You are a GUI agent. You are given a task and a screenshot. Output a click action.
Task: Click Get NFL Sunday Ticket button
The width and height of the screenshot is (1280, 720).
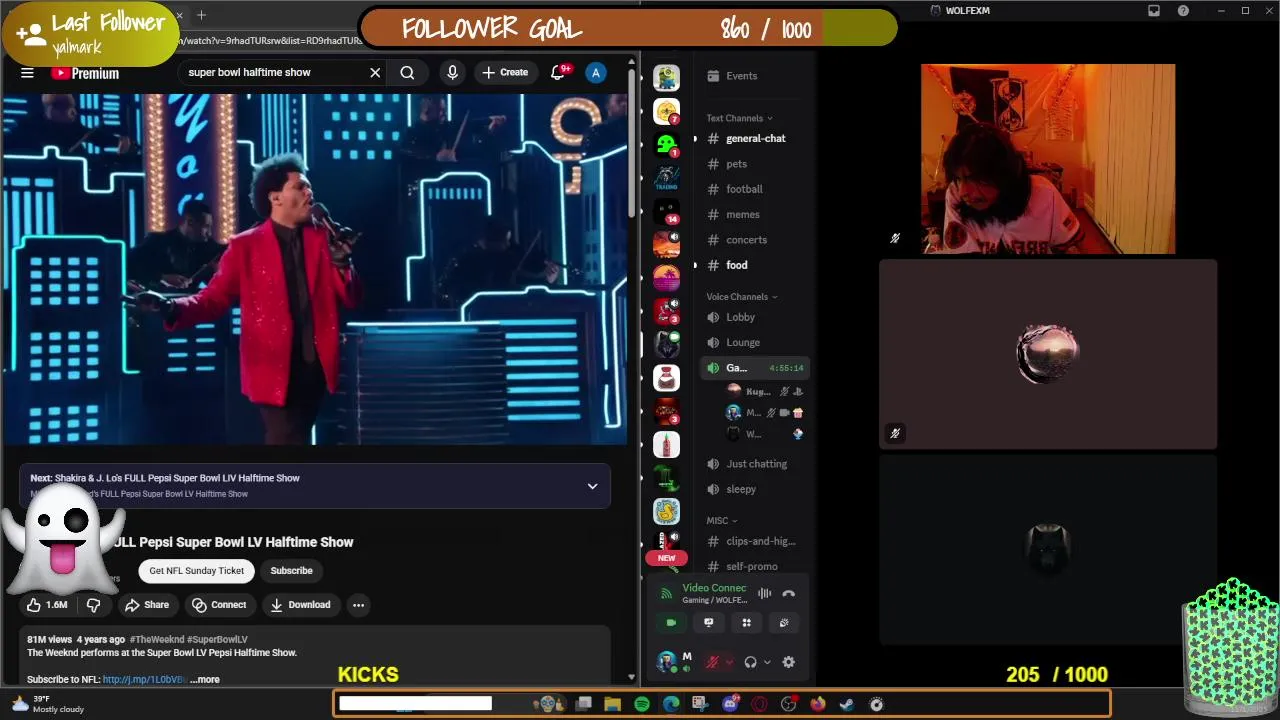[x=197, y=570]
